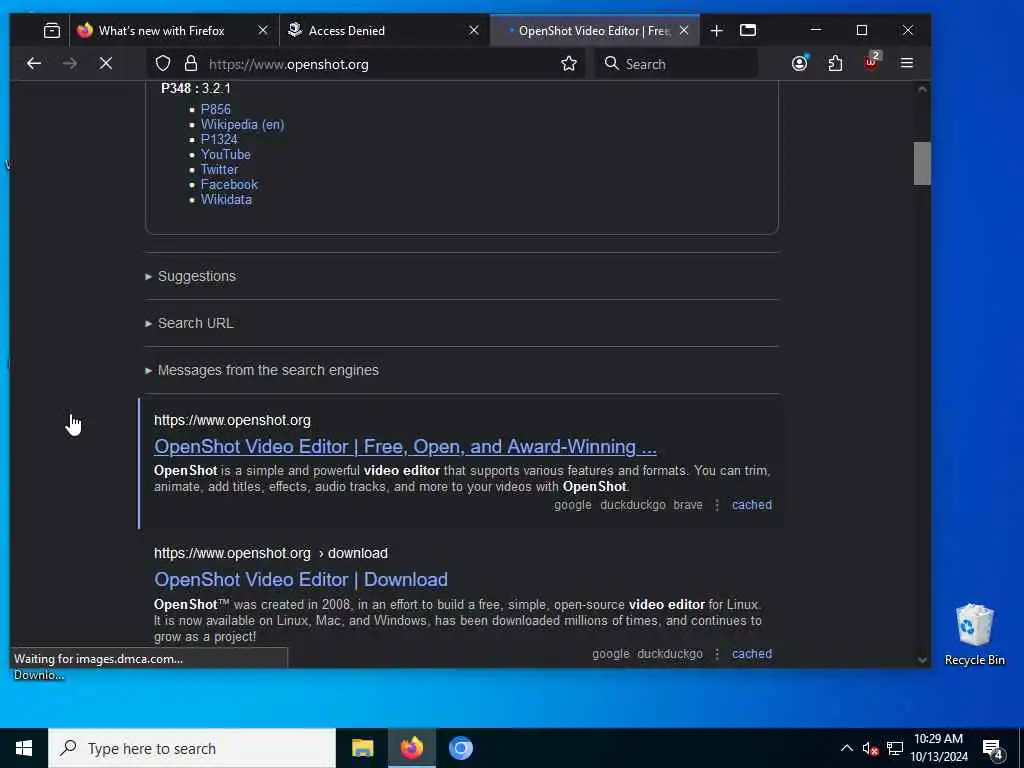Switch to What's new with Firefox tab
The width and height of the screenshot is (1024, 768).
pyautogui.click(x=161, y=31)
